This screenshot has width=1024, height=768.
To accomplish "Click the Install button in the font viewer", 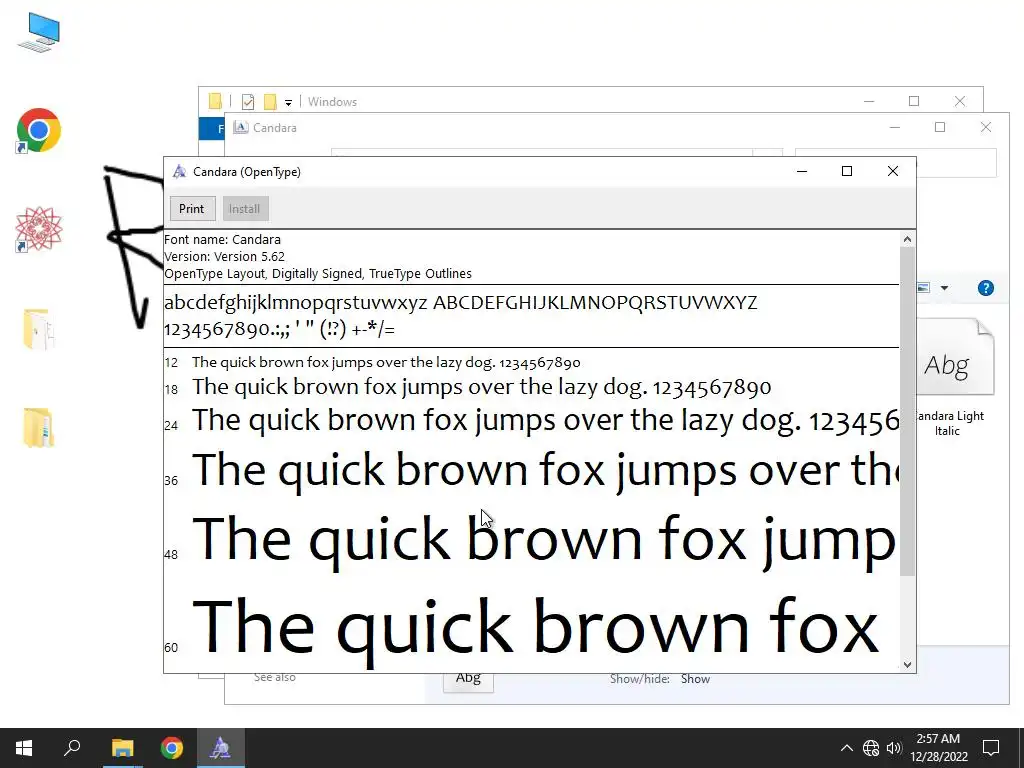I will click(x=244, y=208).
